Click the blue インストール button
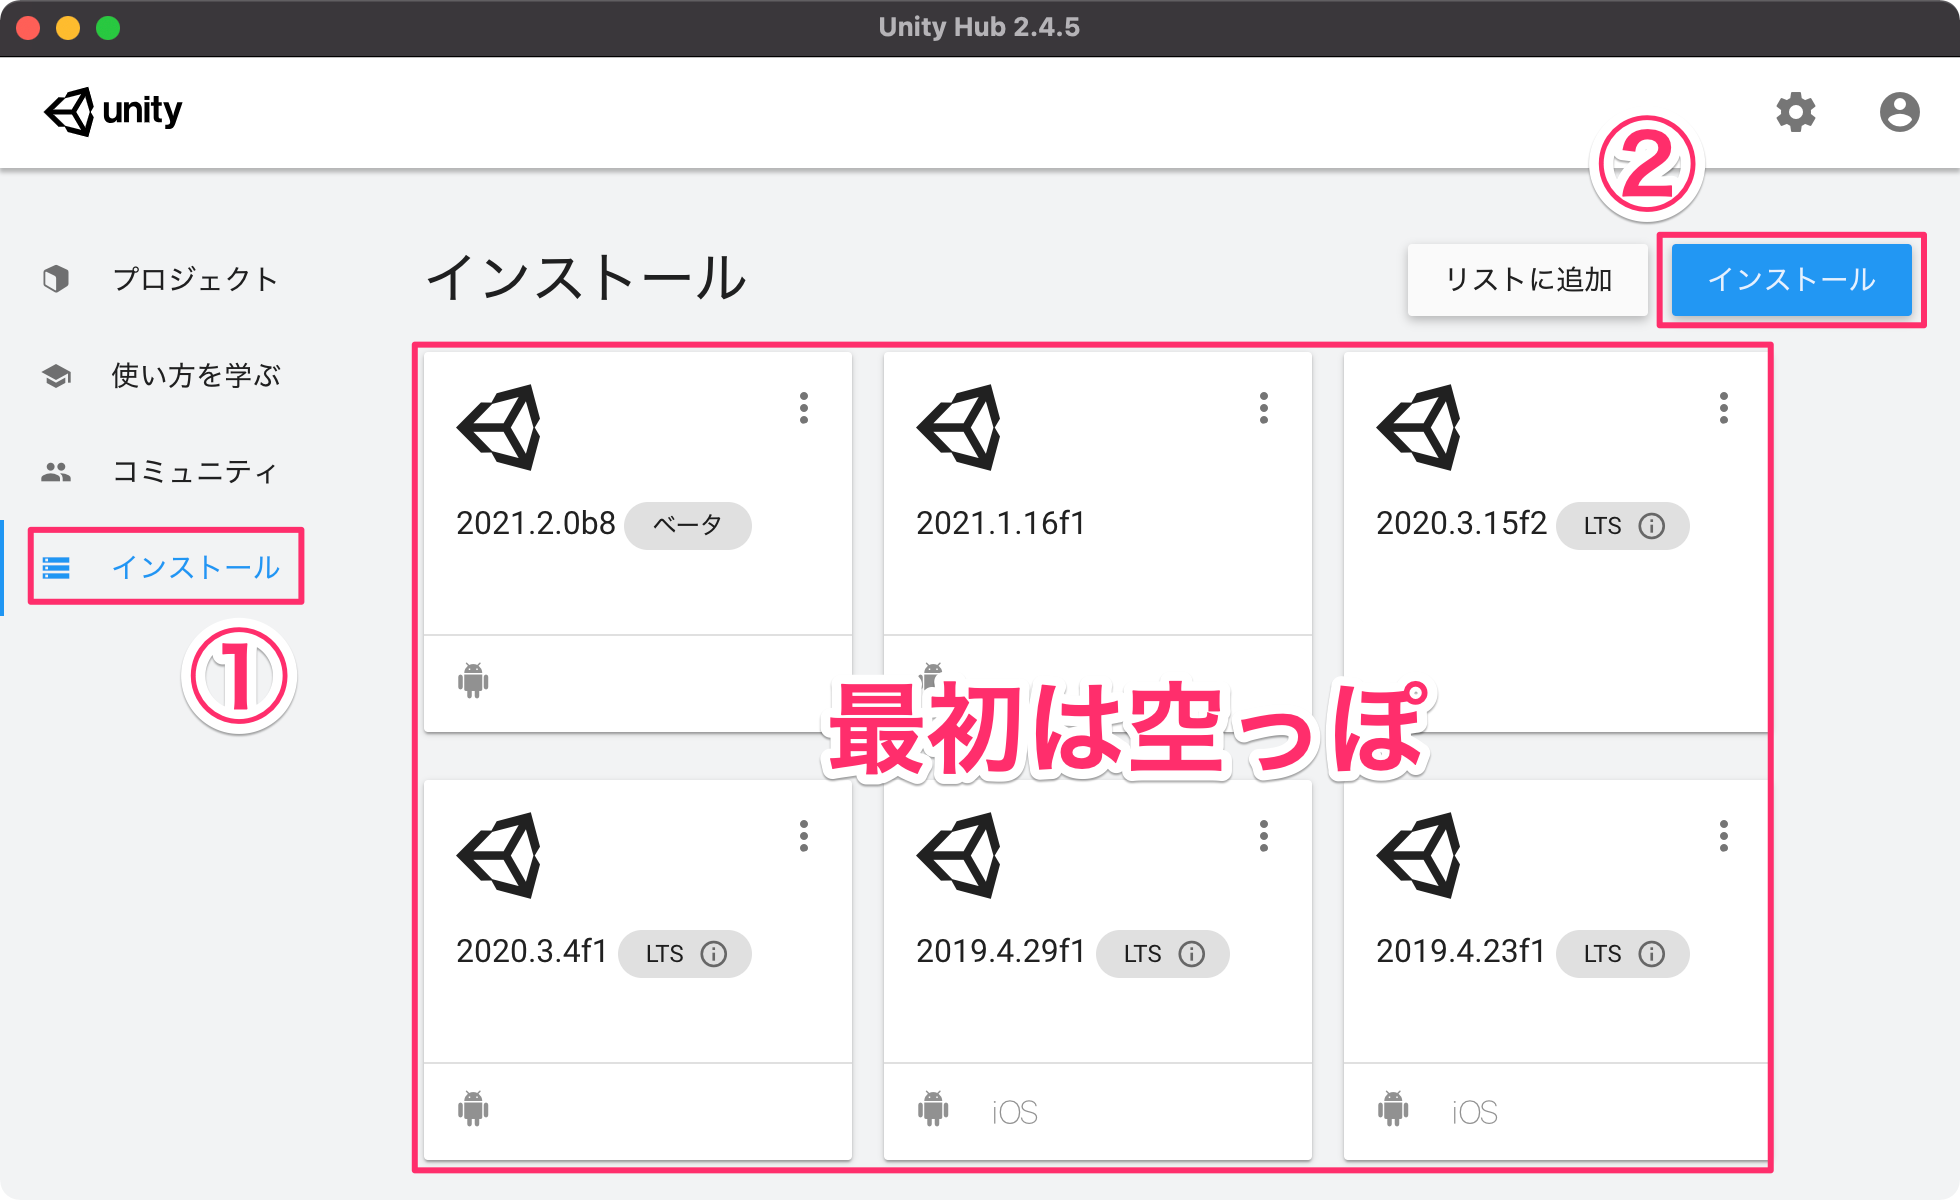The height and width of the screenshot is (1200, 1960). [x=1791, y=279]
